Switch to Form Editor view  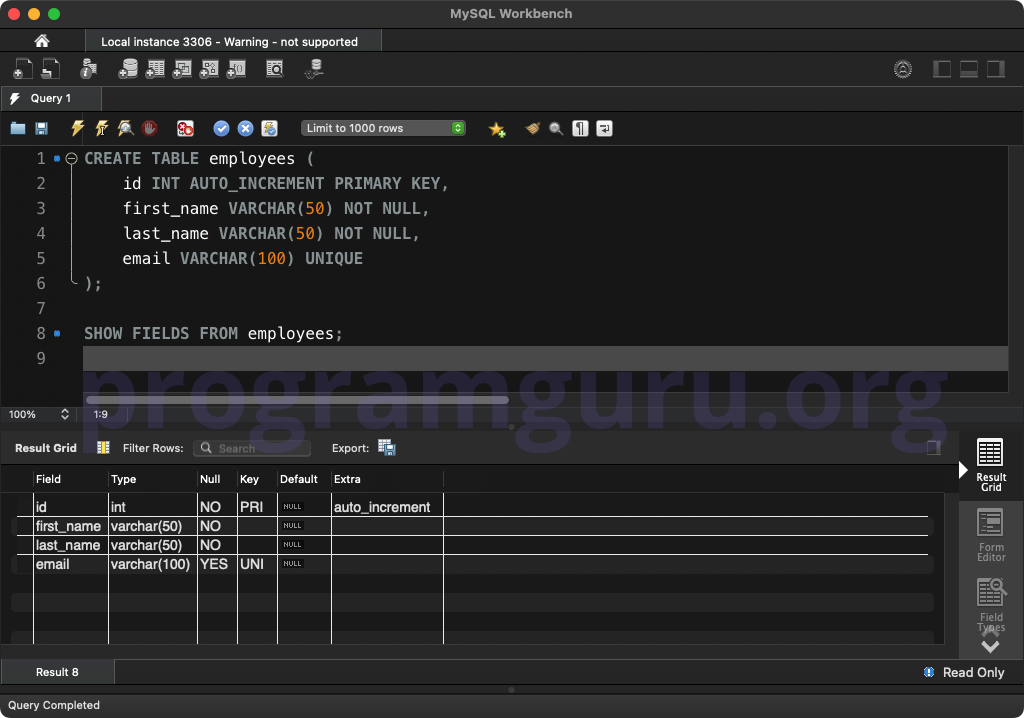(x=991, y=535)
